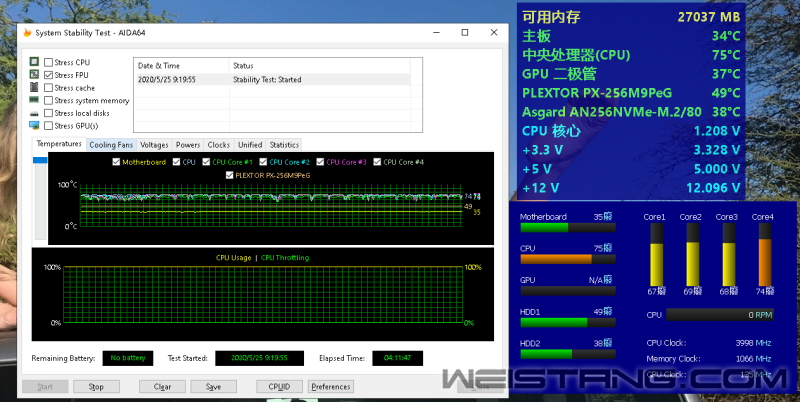This screenshot has width=800, height=402.
Task: Click the disk drive icon beside Stress local disks
Action: click(x=34, y=114)
